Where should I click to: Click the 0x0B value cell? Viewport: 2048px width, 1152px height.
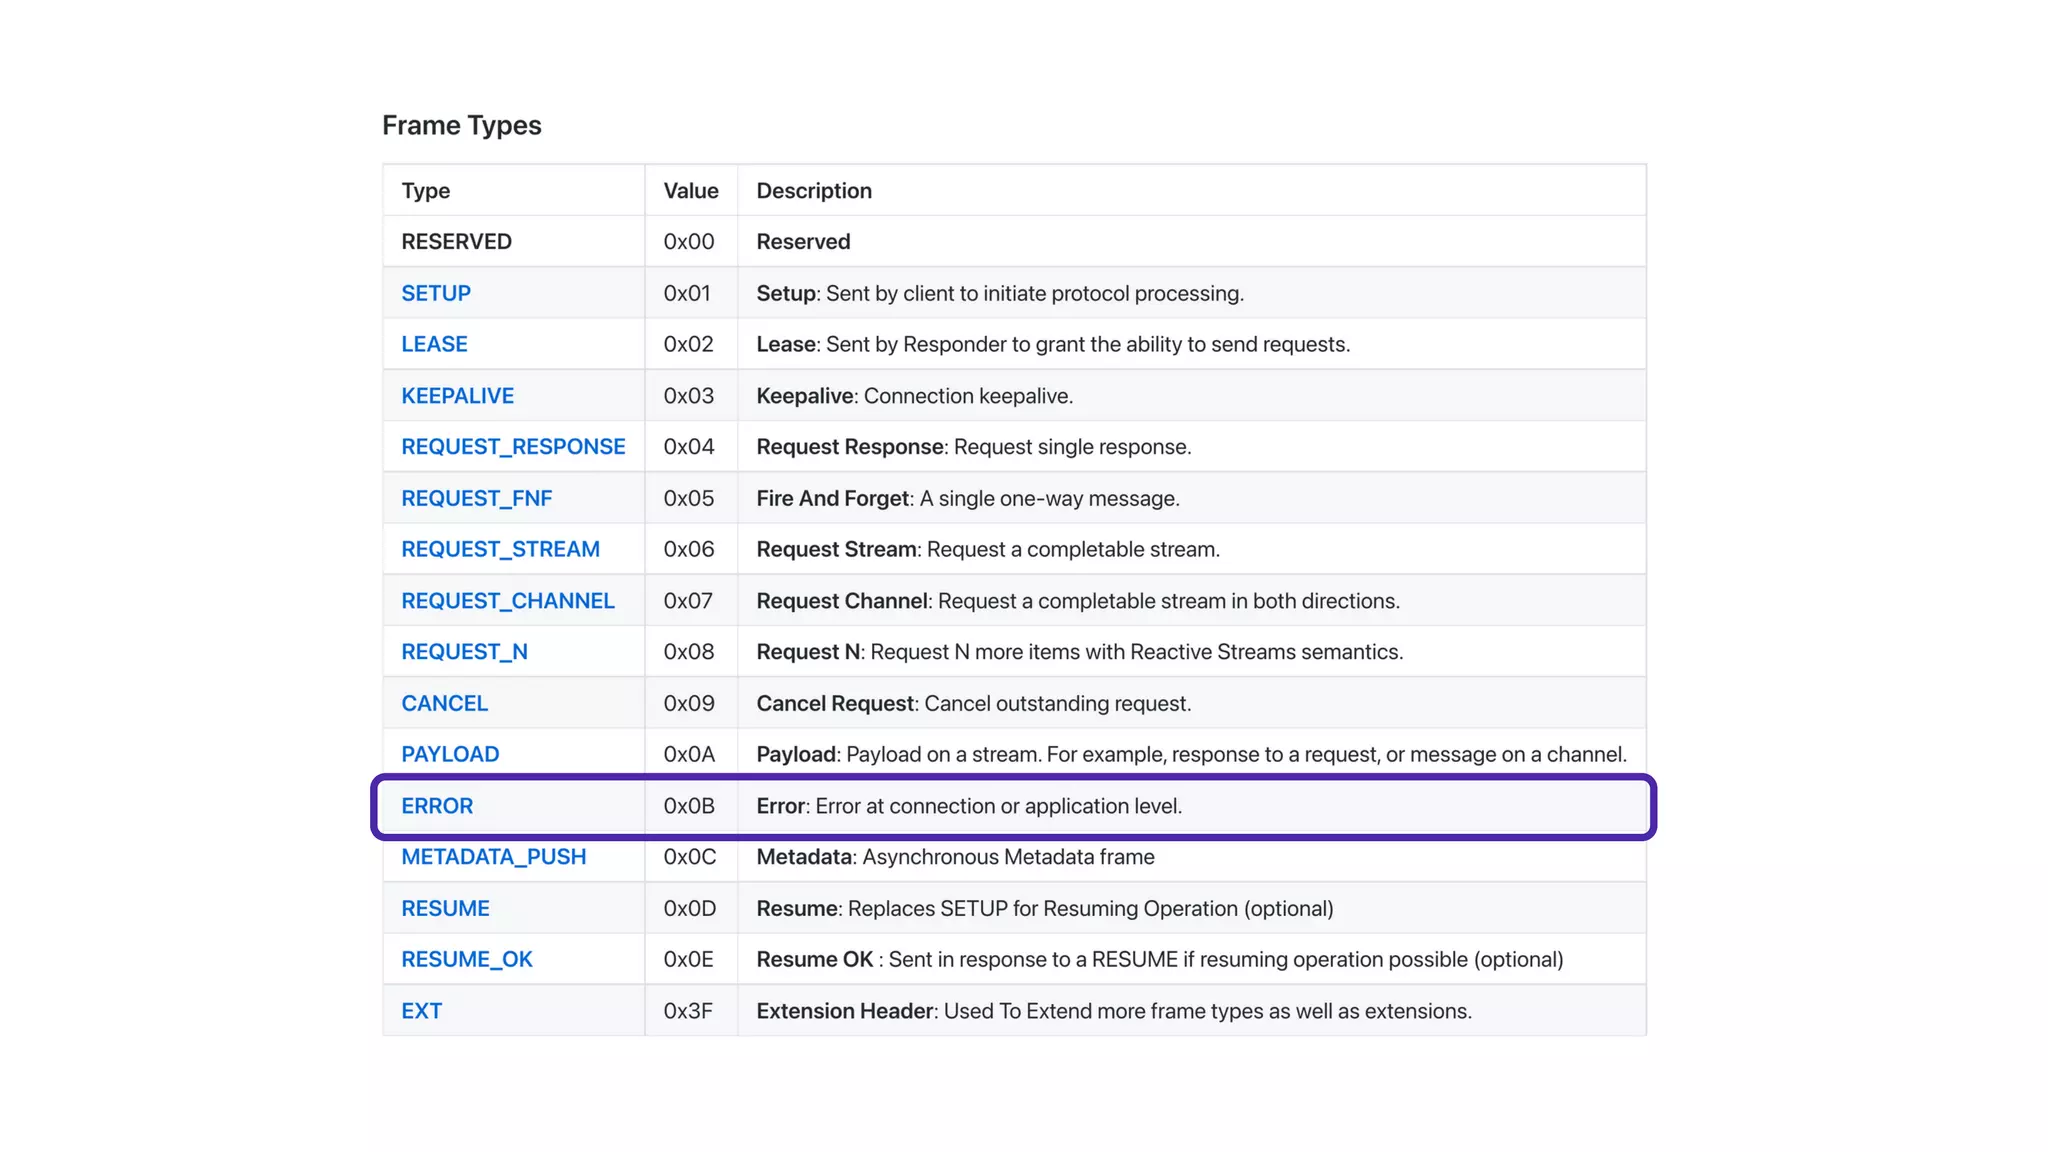tap(689, 806)
